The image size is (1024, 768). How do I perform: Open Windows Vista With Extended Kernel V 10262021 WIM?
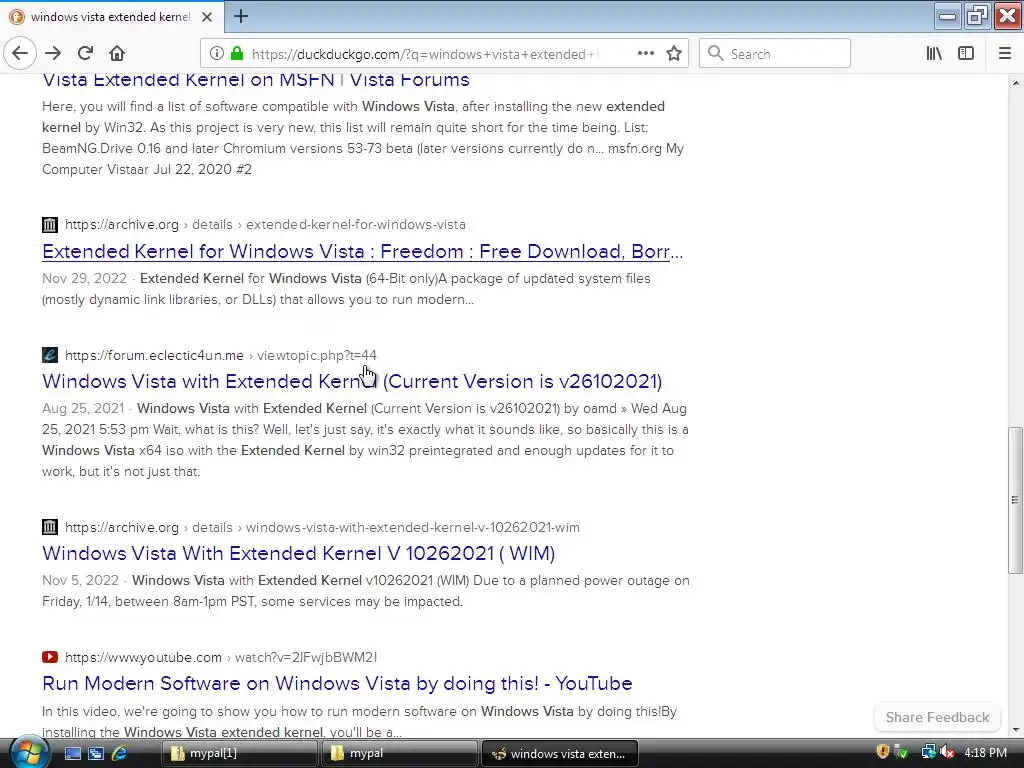tap(298, 553)
